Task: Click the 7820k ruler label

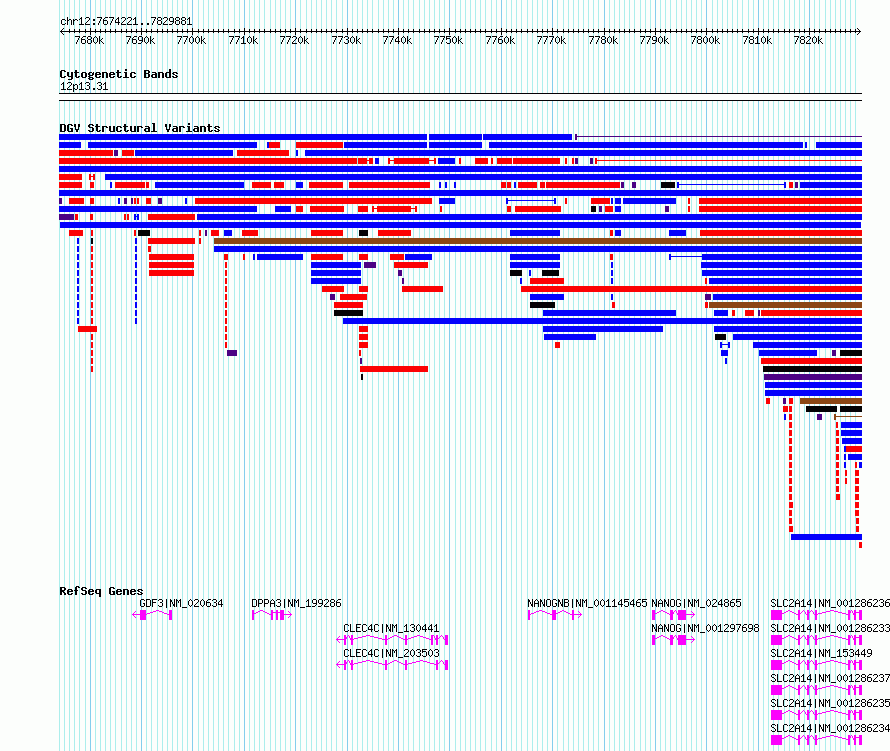Action: click(808, 40)
